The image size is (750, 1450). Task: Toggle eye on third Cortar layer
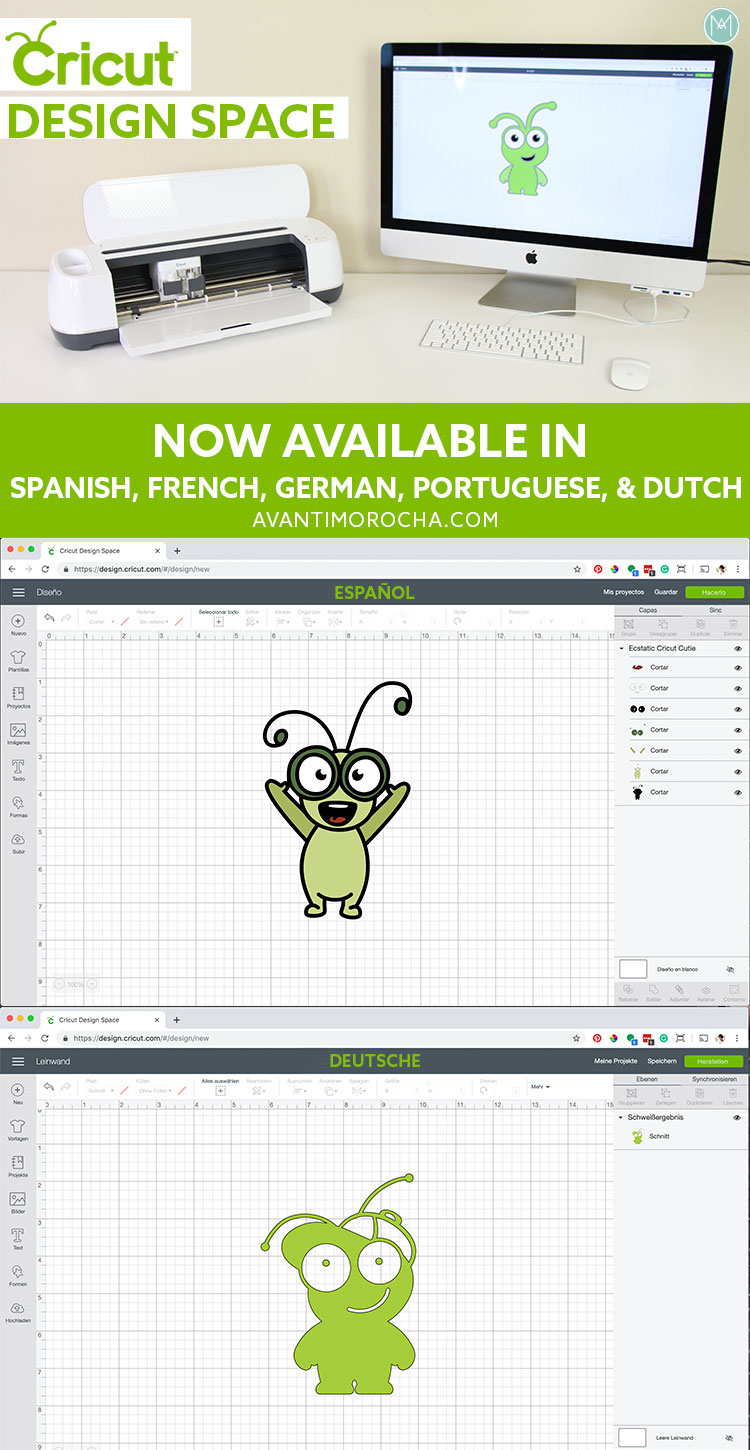pyautogui.click(x=738, y=709)
